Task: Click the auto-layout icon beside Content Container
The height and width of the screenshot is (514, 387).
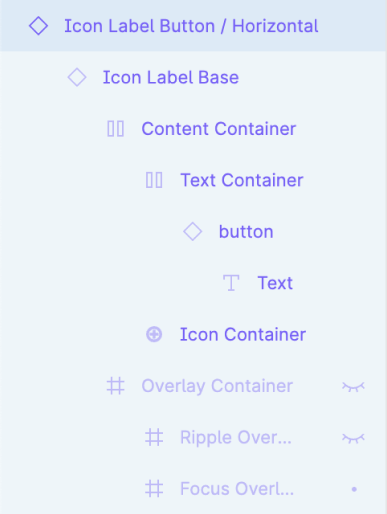Action: click(116, 129)
